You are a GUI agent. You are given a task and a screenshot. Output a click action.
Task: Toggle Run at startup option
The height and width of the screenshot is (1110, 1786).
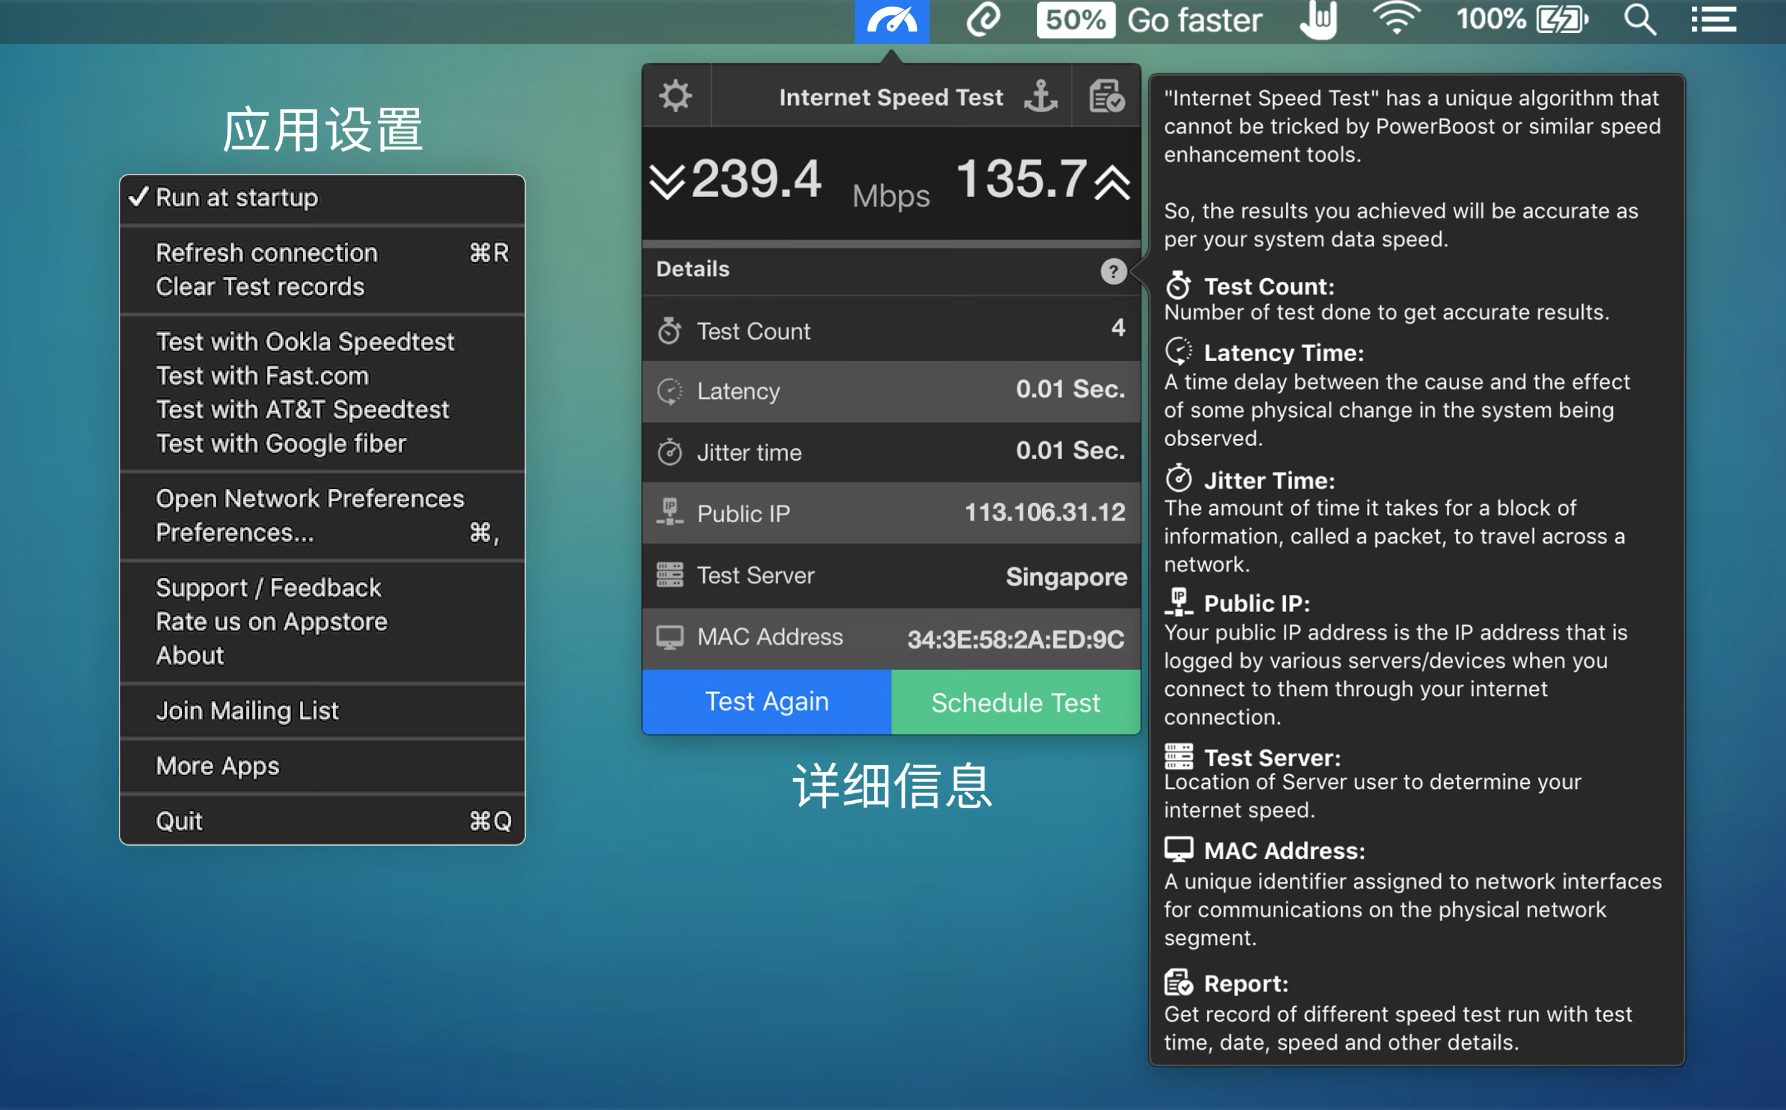(x=236, y=198)
